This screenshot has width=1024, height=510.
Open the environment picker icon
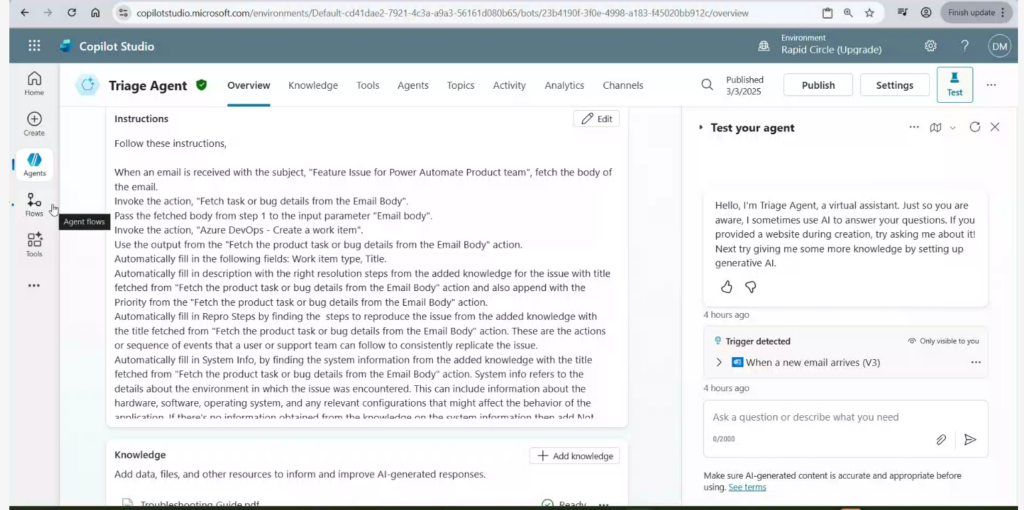(763, 46)
